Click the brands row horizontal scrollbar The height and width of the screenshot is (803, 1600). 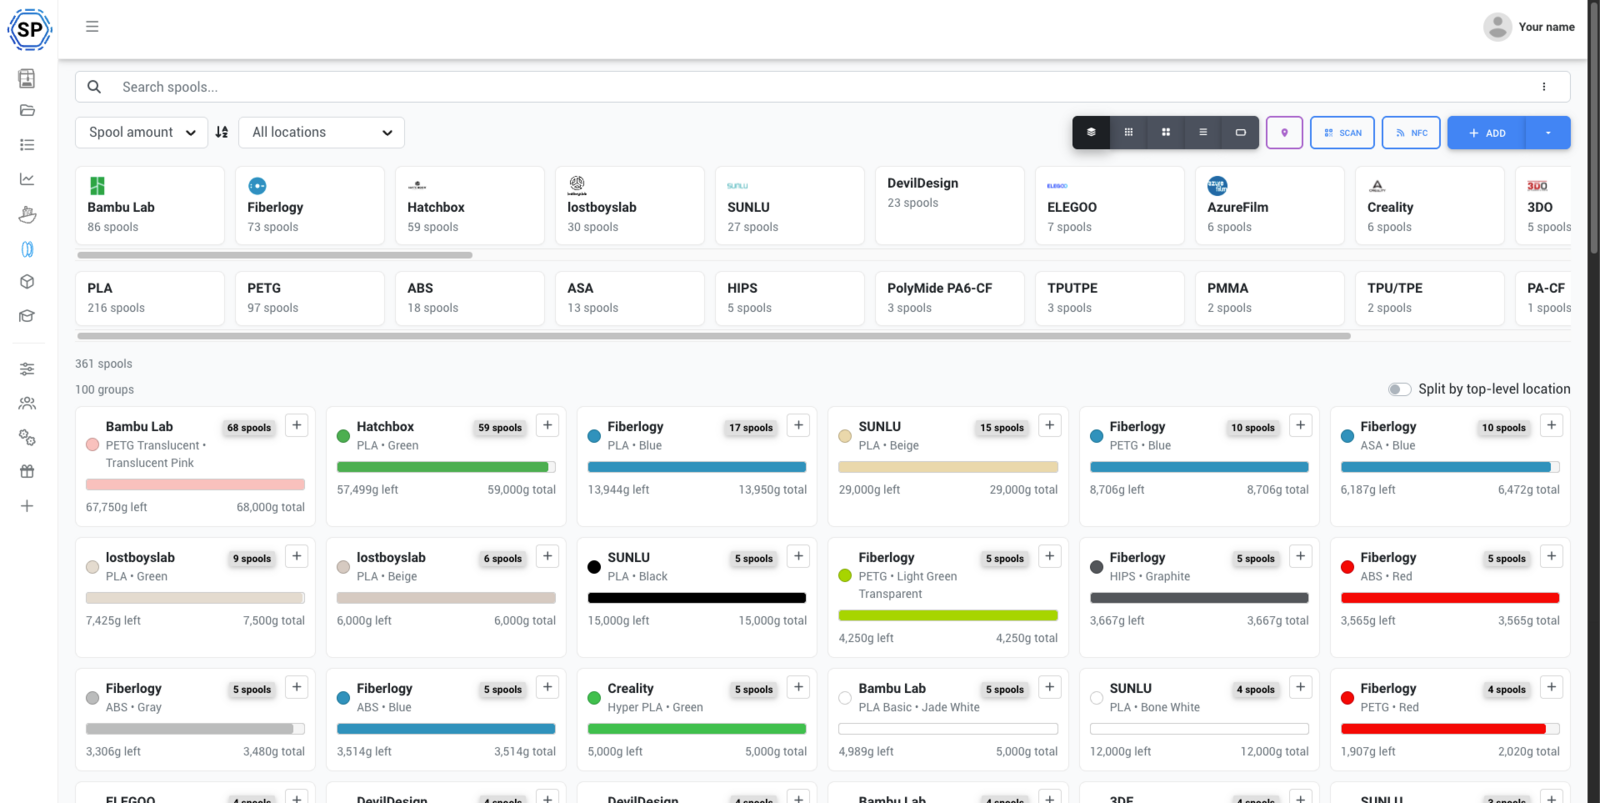pyautogui.click(x=275, y=255)
